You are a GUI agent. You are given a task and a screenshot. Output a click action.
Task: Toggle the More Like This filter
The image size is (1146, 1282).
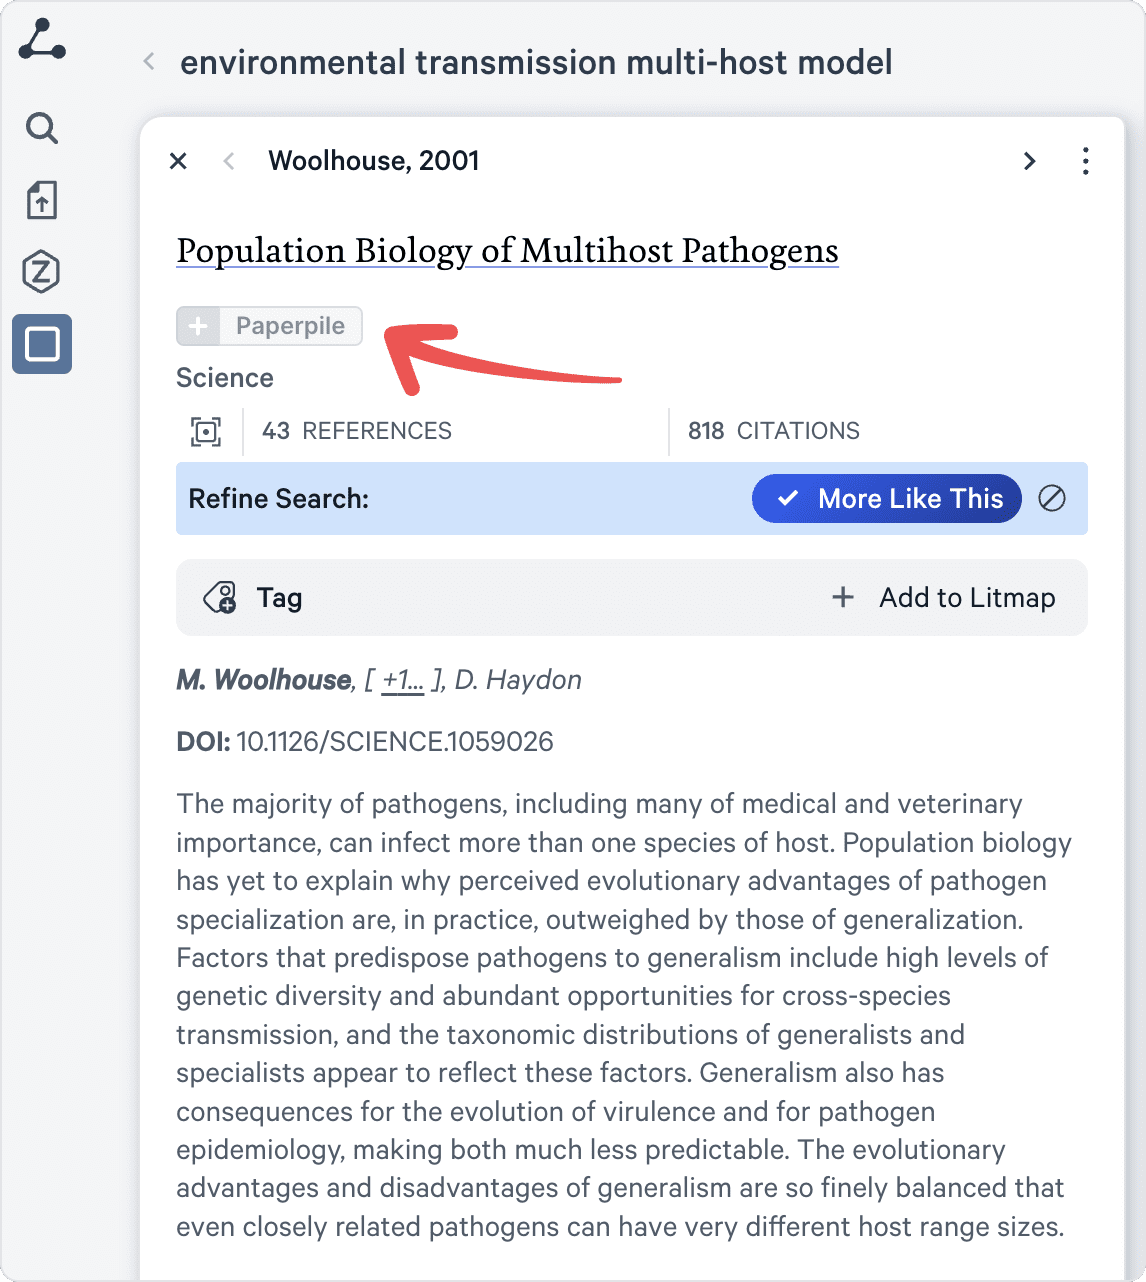tap(886, 498)
